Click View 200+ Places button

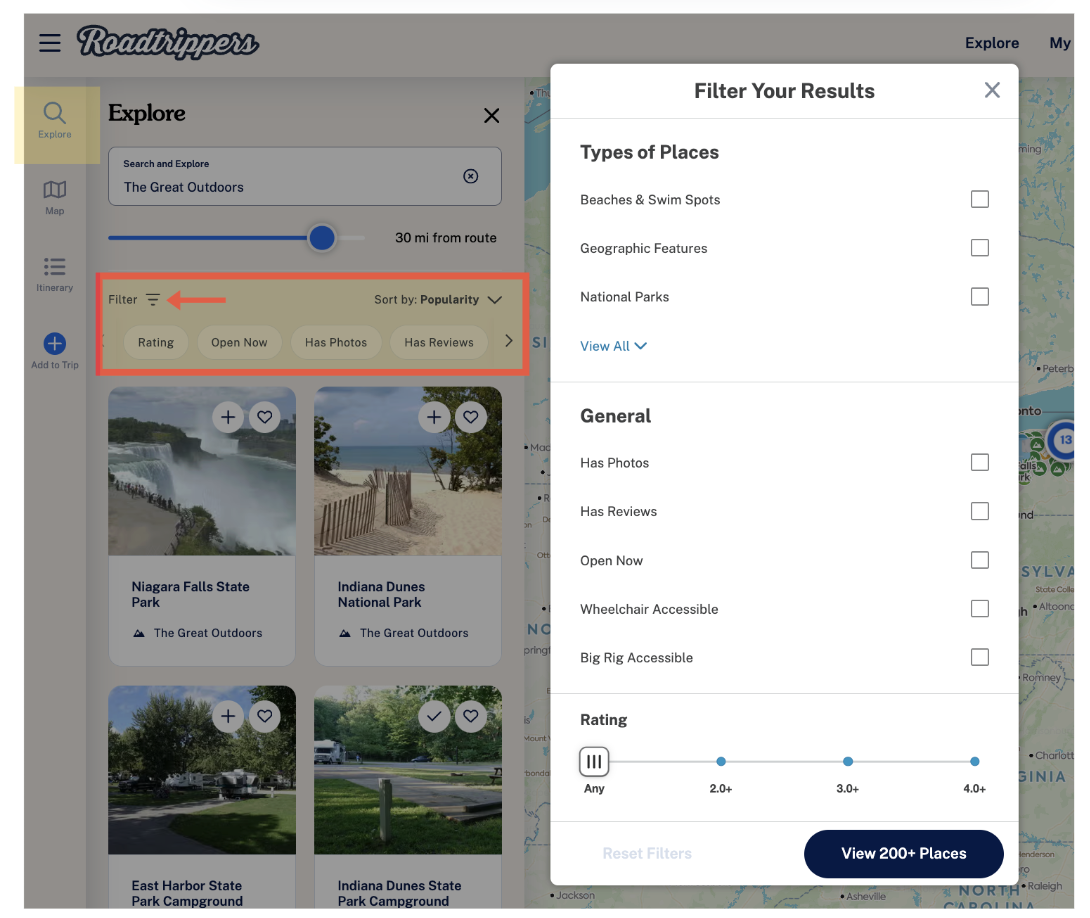click(x=904, y=853)
